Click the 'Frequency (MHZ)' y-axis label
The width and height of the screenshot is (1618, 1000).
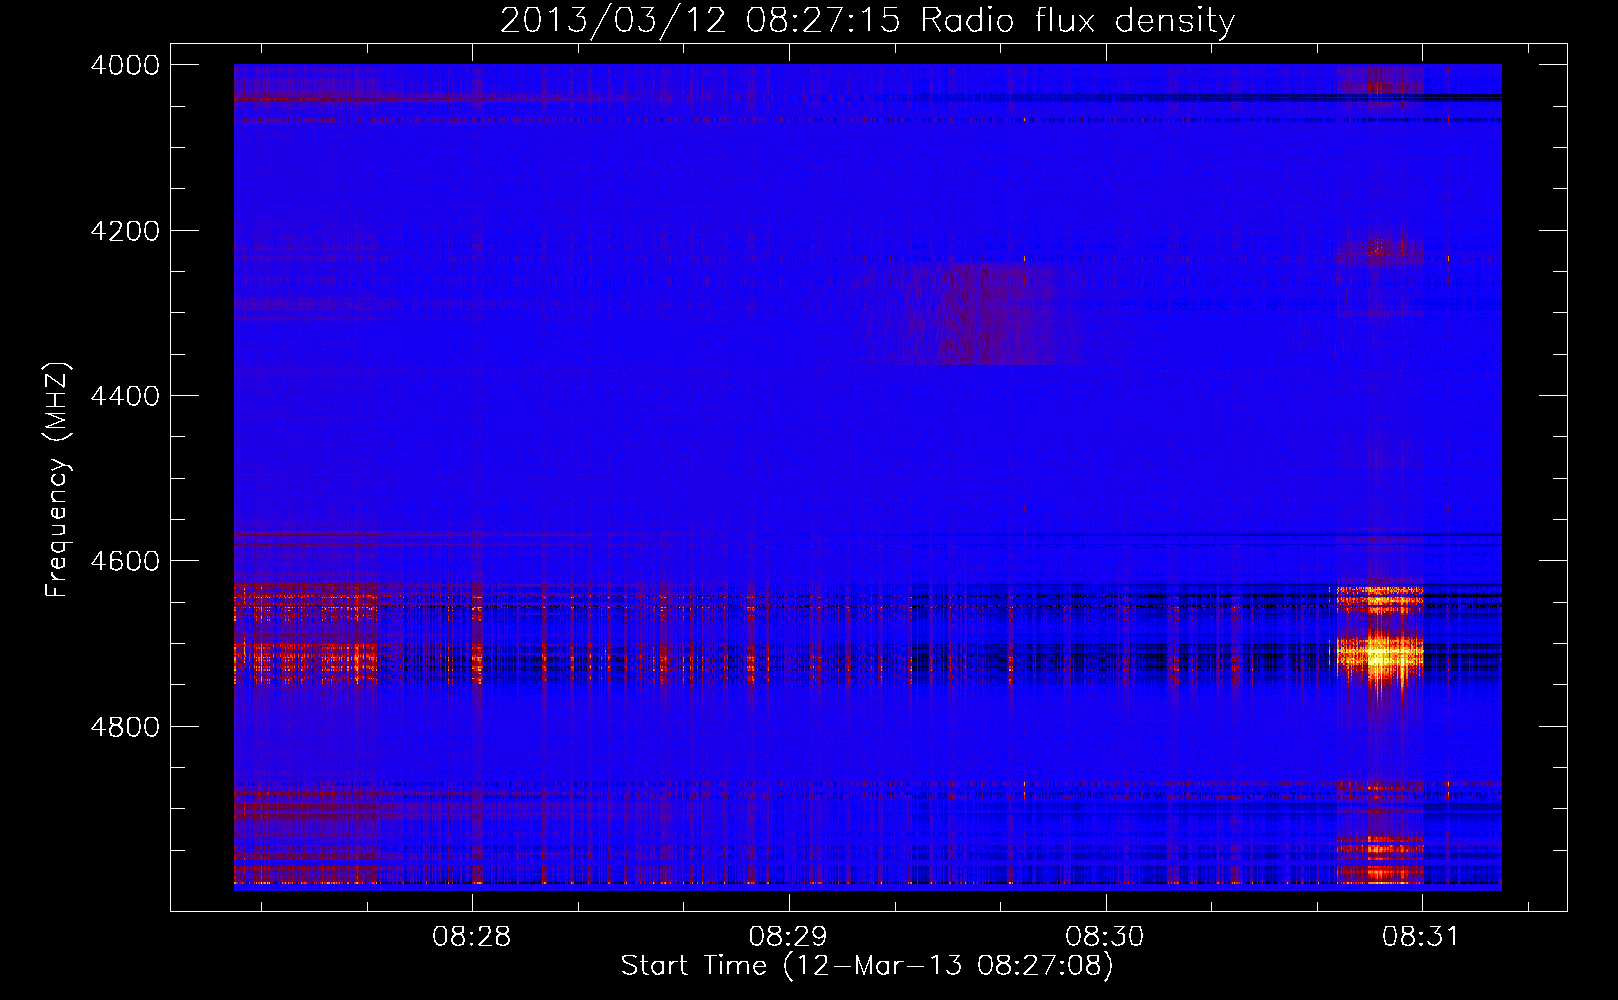(x=57, y=480)
